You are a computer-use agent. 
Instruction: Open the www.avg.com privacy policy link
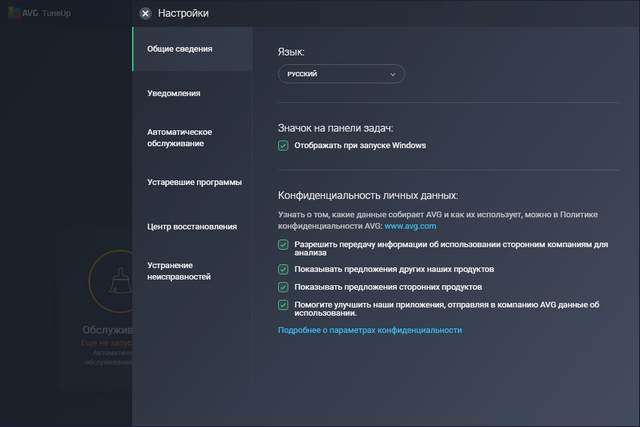tap(406, 228)
